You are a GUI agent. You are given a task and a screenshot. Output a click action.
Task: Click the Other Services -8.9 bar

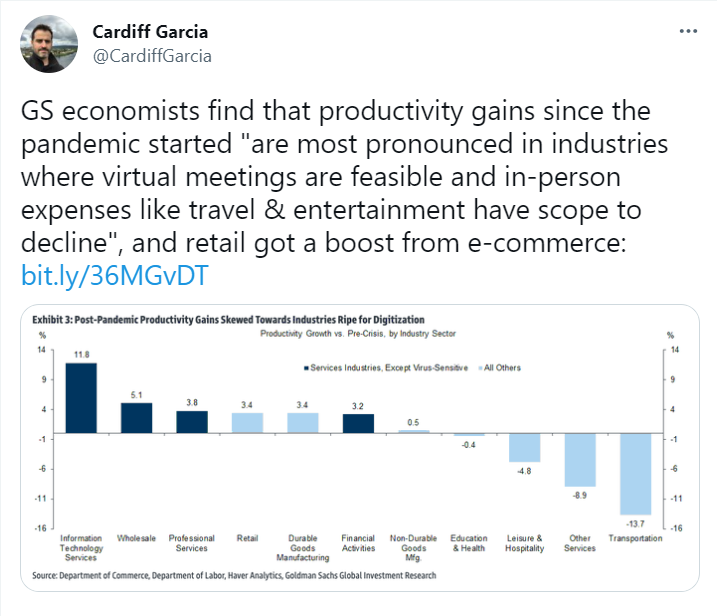click(580, 459)
